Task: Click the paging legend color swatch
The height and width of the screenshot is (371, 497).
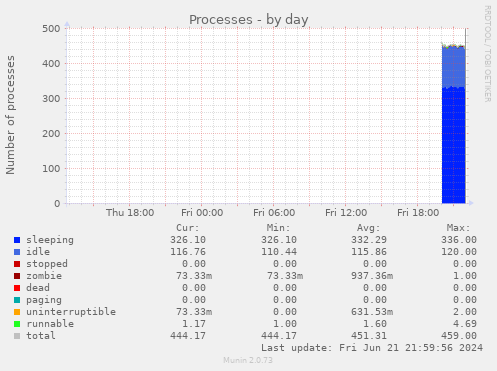Action: (x=17, y=300)
